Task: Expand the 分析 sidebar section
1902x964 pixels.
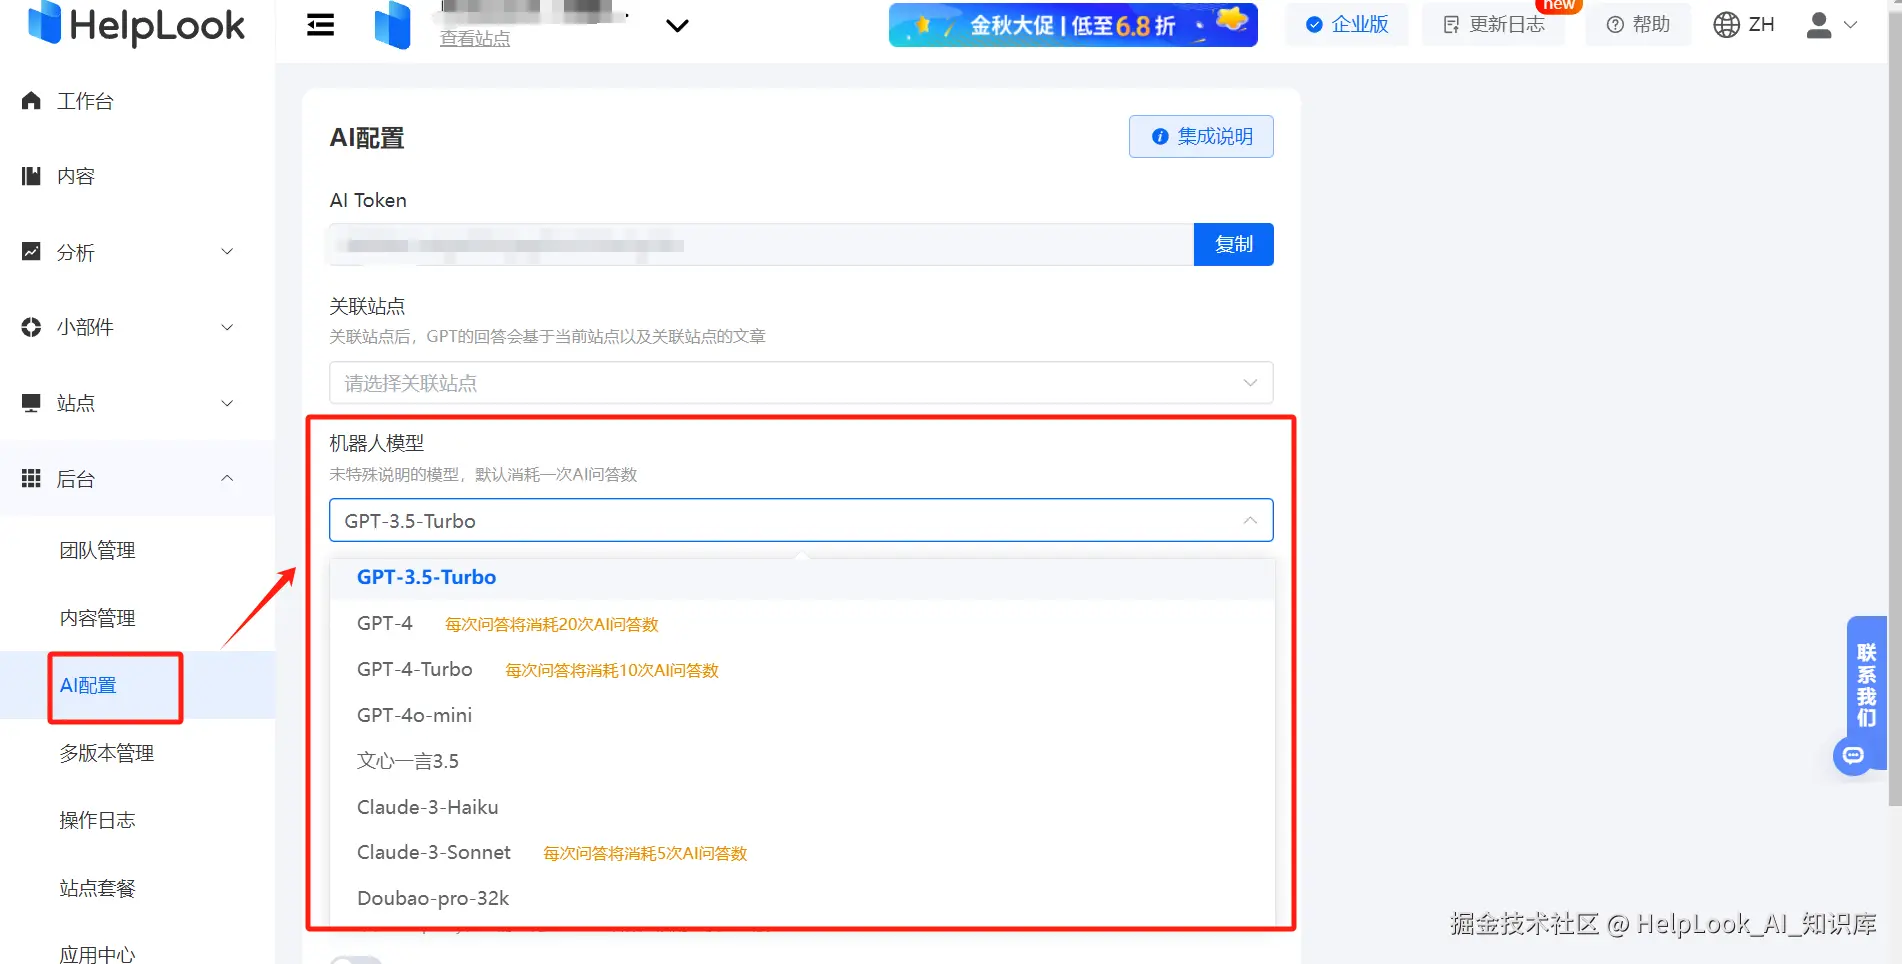Action: pyautogui.click(x=137, y=252)
